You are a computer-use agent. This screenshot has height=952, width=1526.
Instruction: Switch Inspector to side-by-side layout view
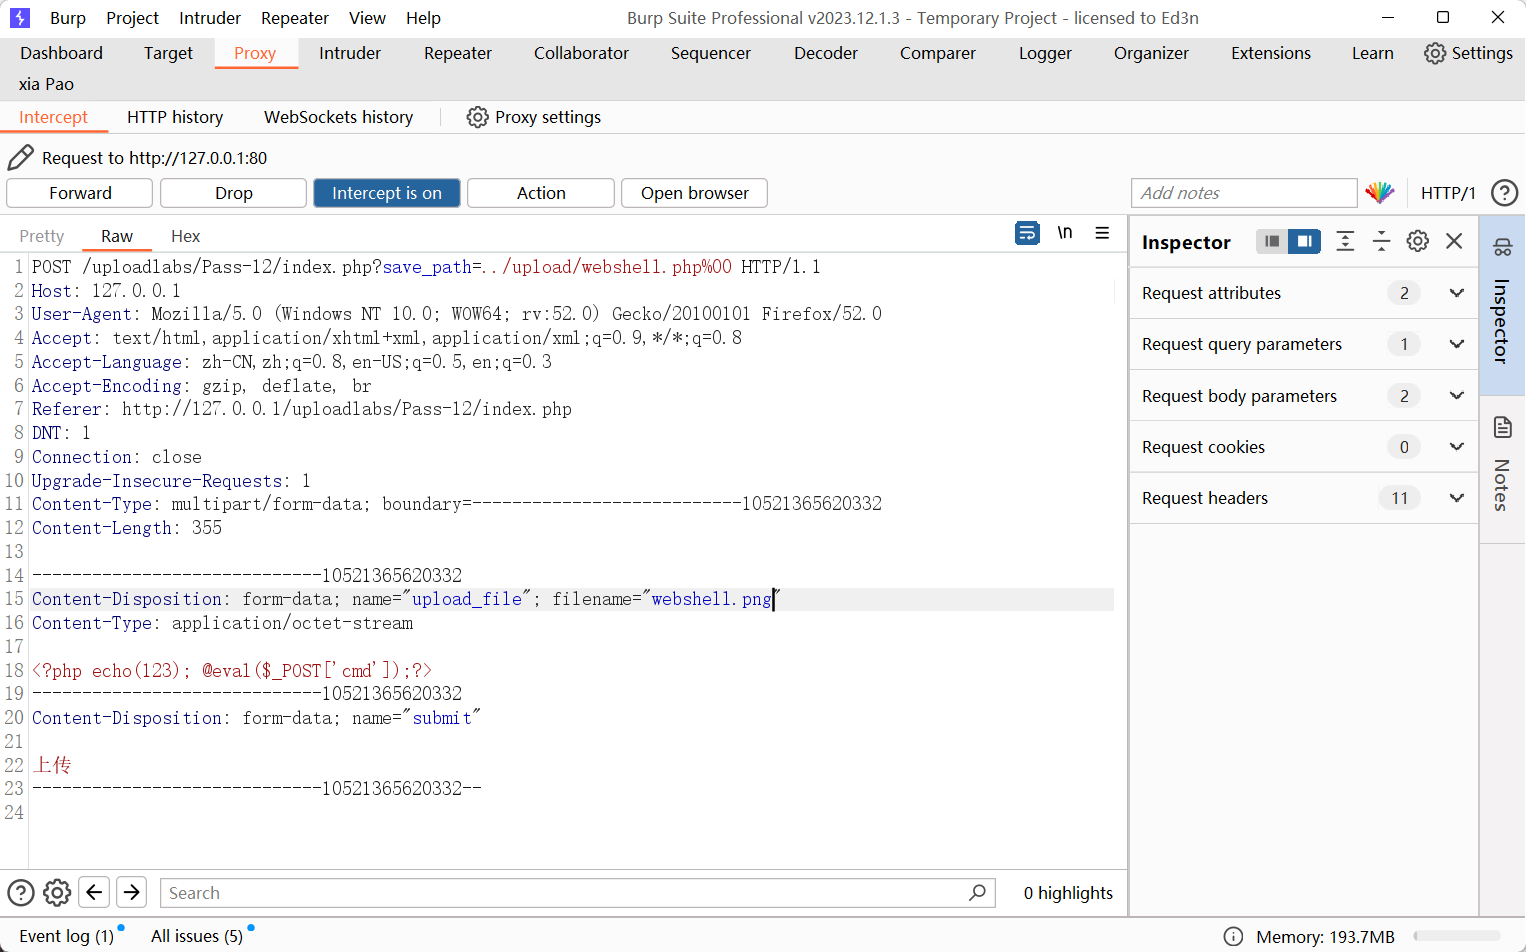(1304, 241)
